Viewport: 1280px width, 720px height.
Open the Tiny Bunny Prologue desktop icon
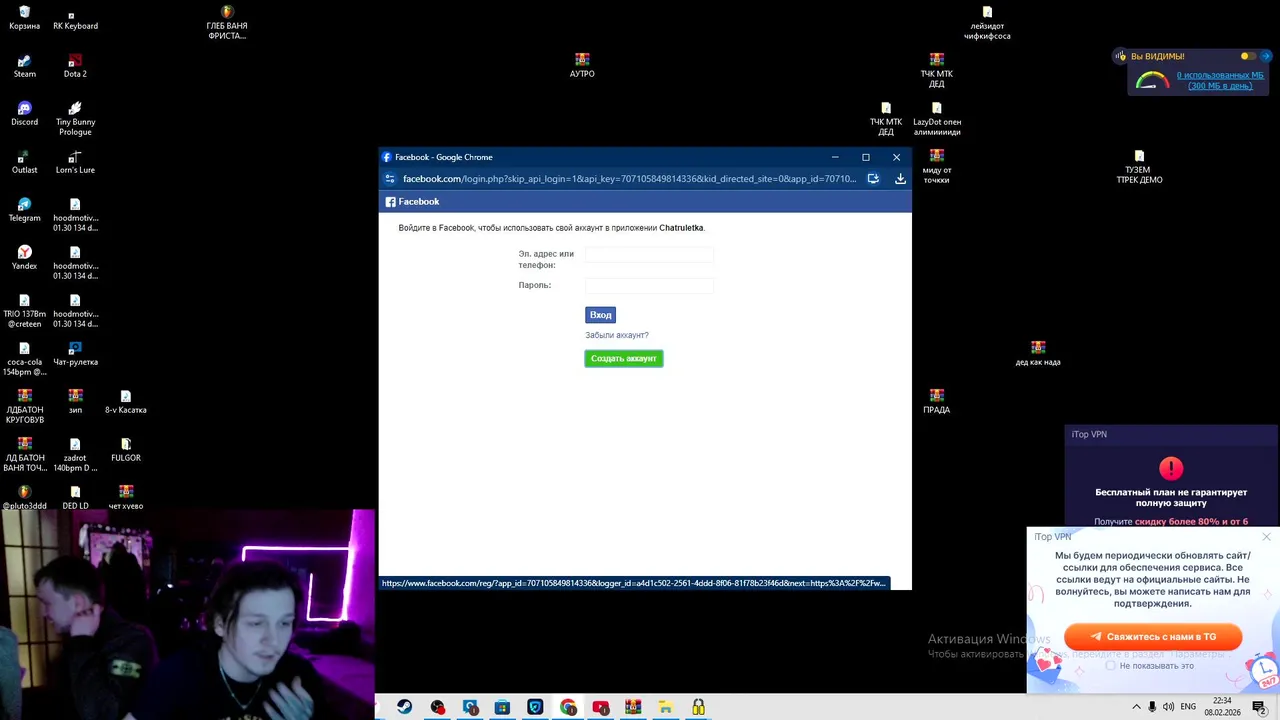click(x=75, y=118)
